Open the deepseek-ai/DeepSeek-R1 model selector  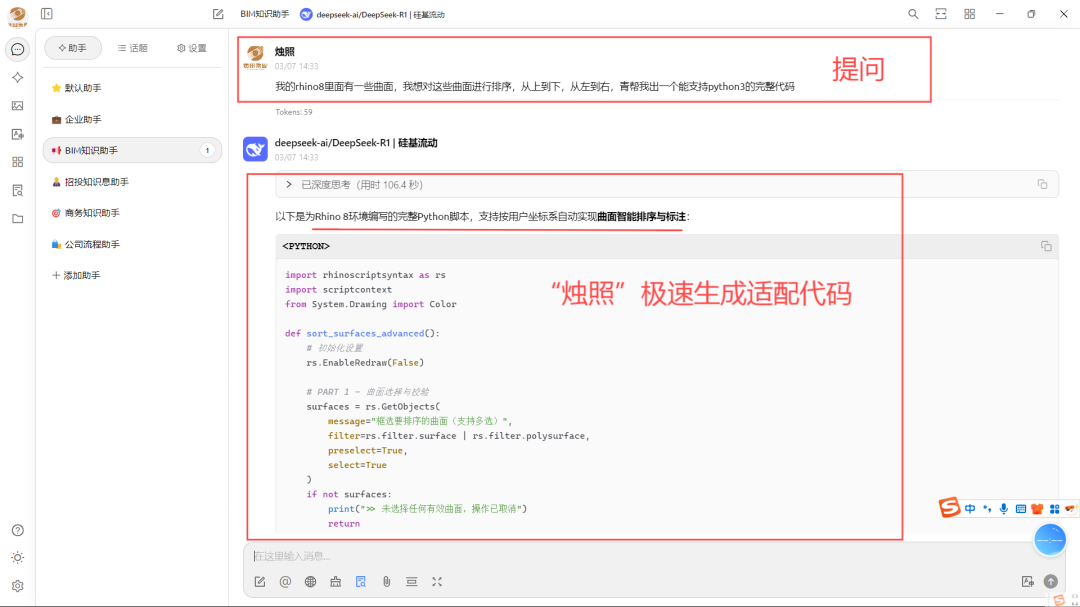coord(373,14)
